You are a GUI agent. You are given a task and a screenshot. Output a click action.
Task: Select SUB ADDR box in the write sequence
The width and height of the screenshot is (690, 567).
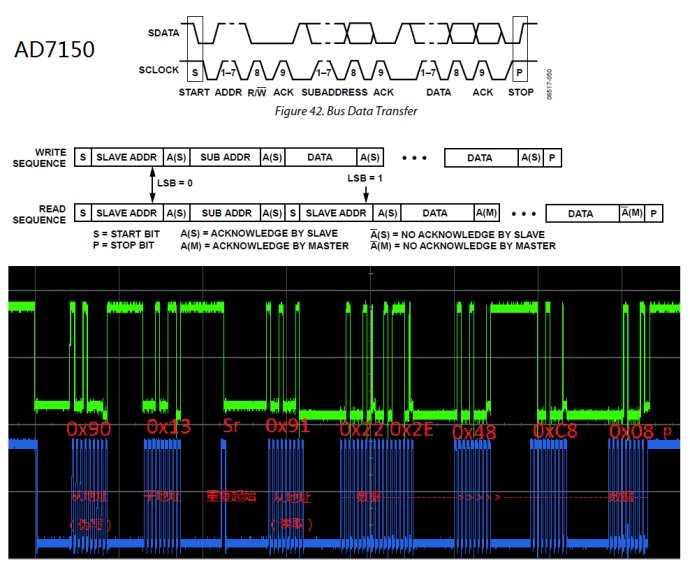tap(224, 157)
